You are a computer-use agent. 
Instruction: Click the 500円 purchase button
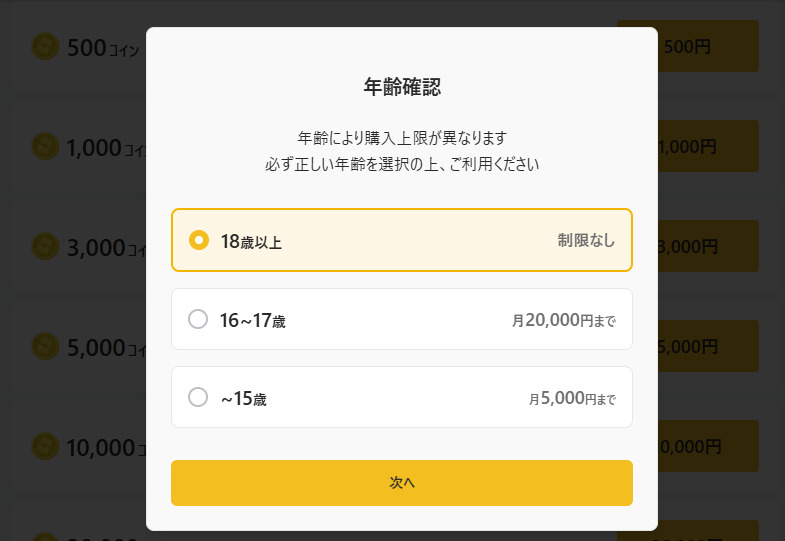[709, 46]
